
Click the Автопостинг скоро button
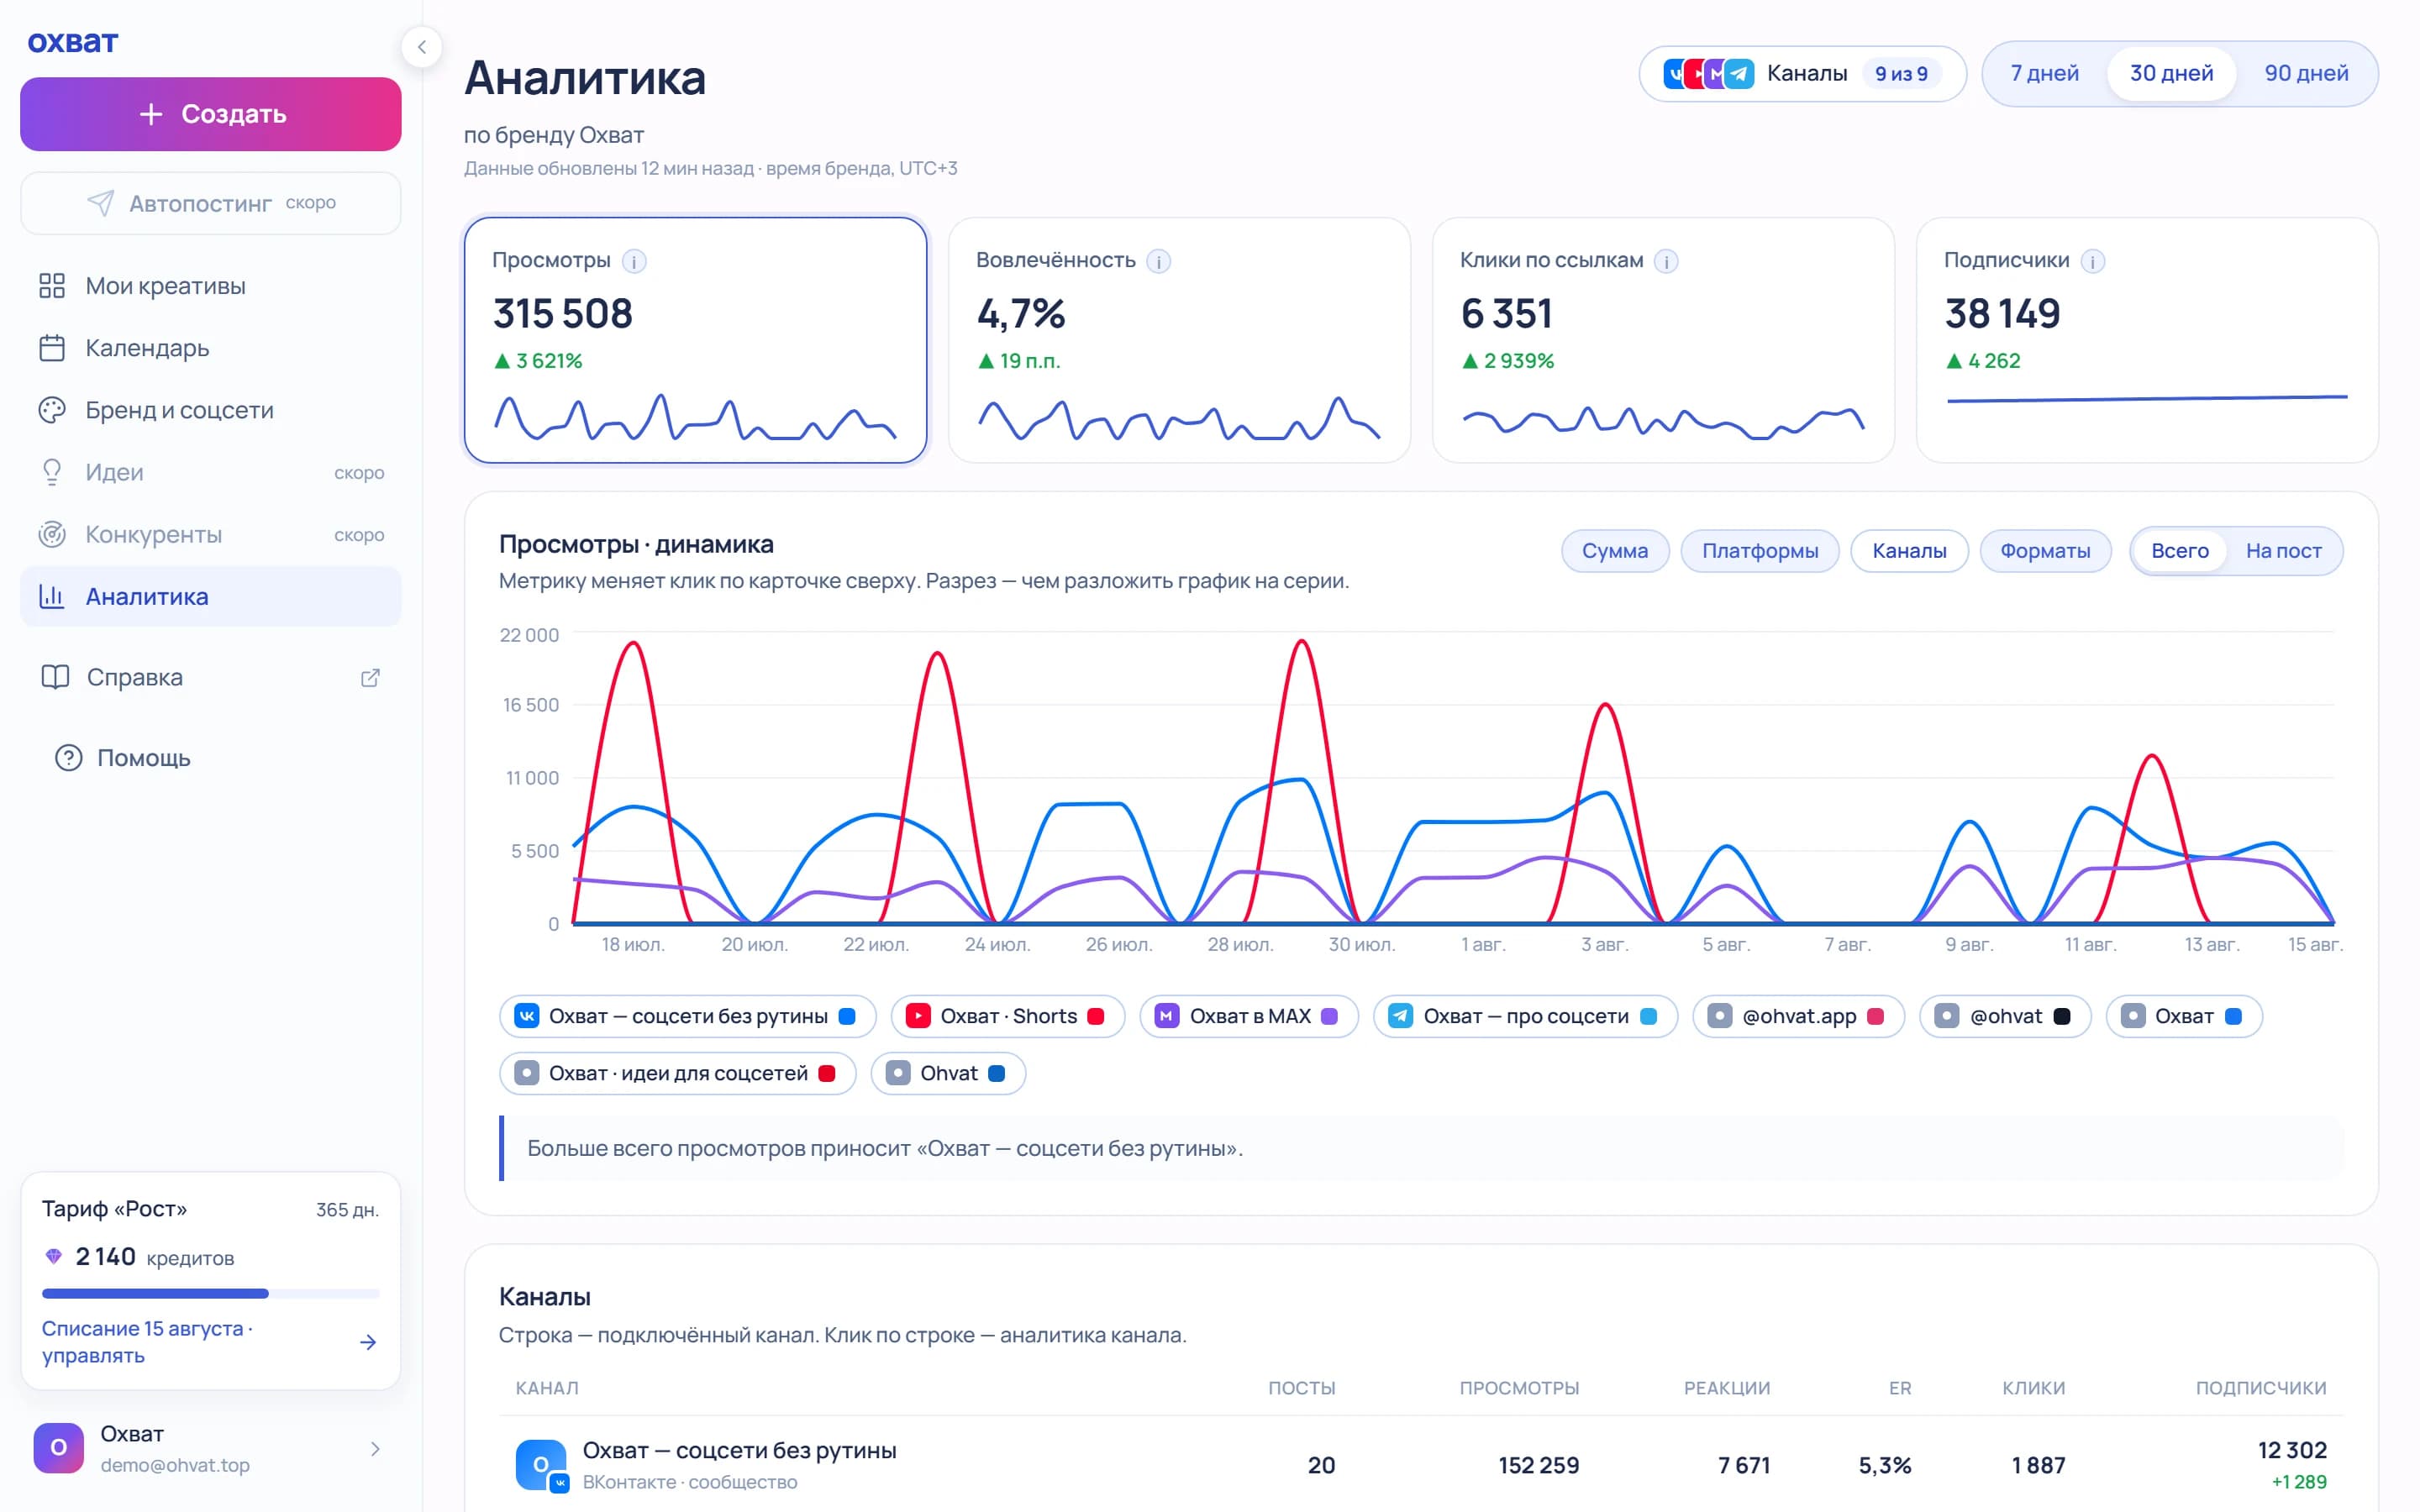coord(211,203)
